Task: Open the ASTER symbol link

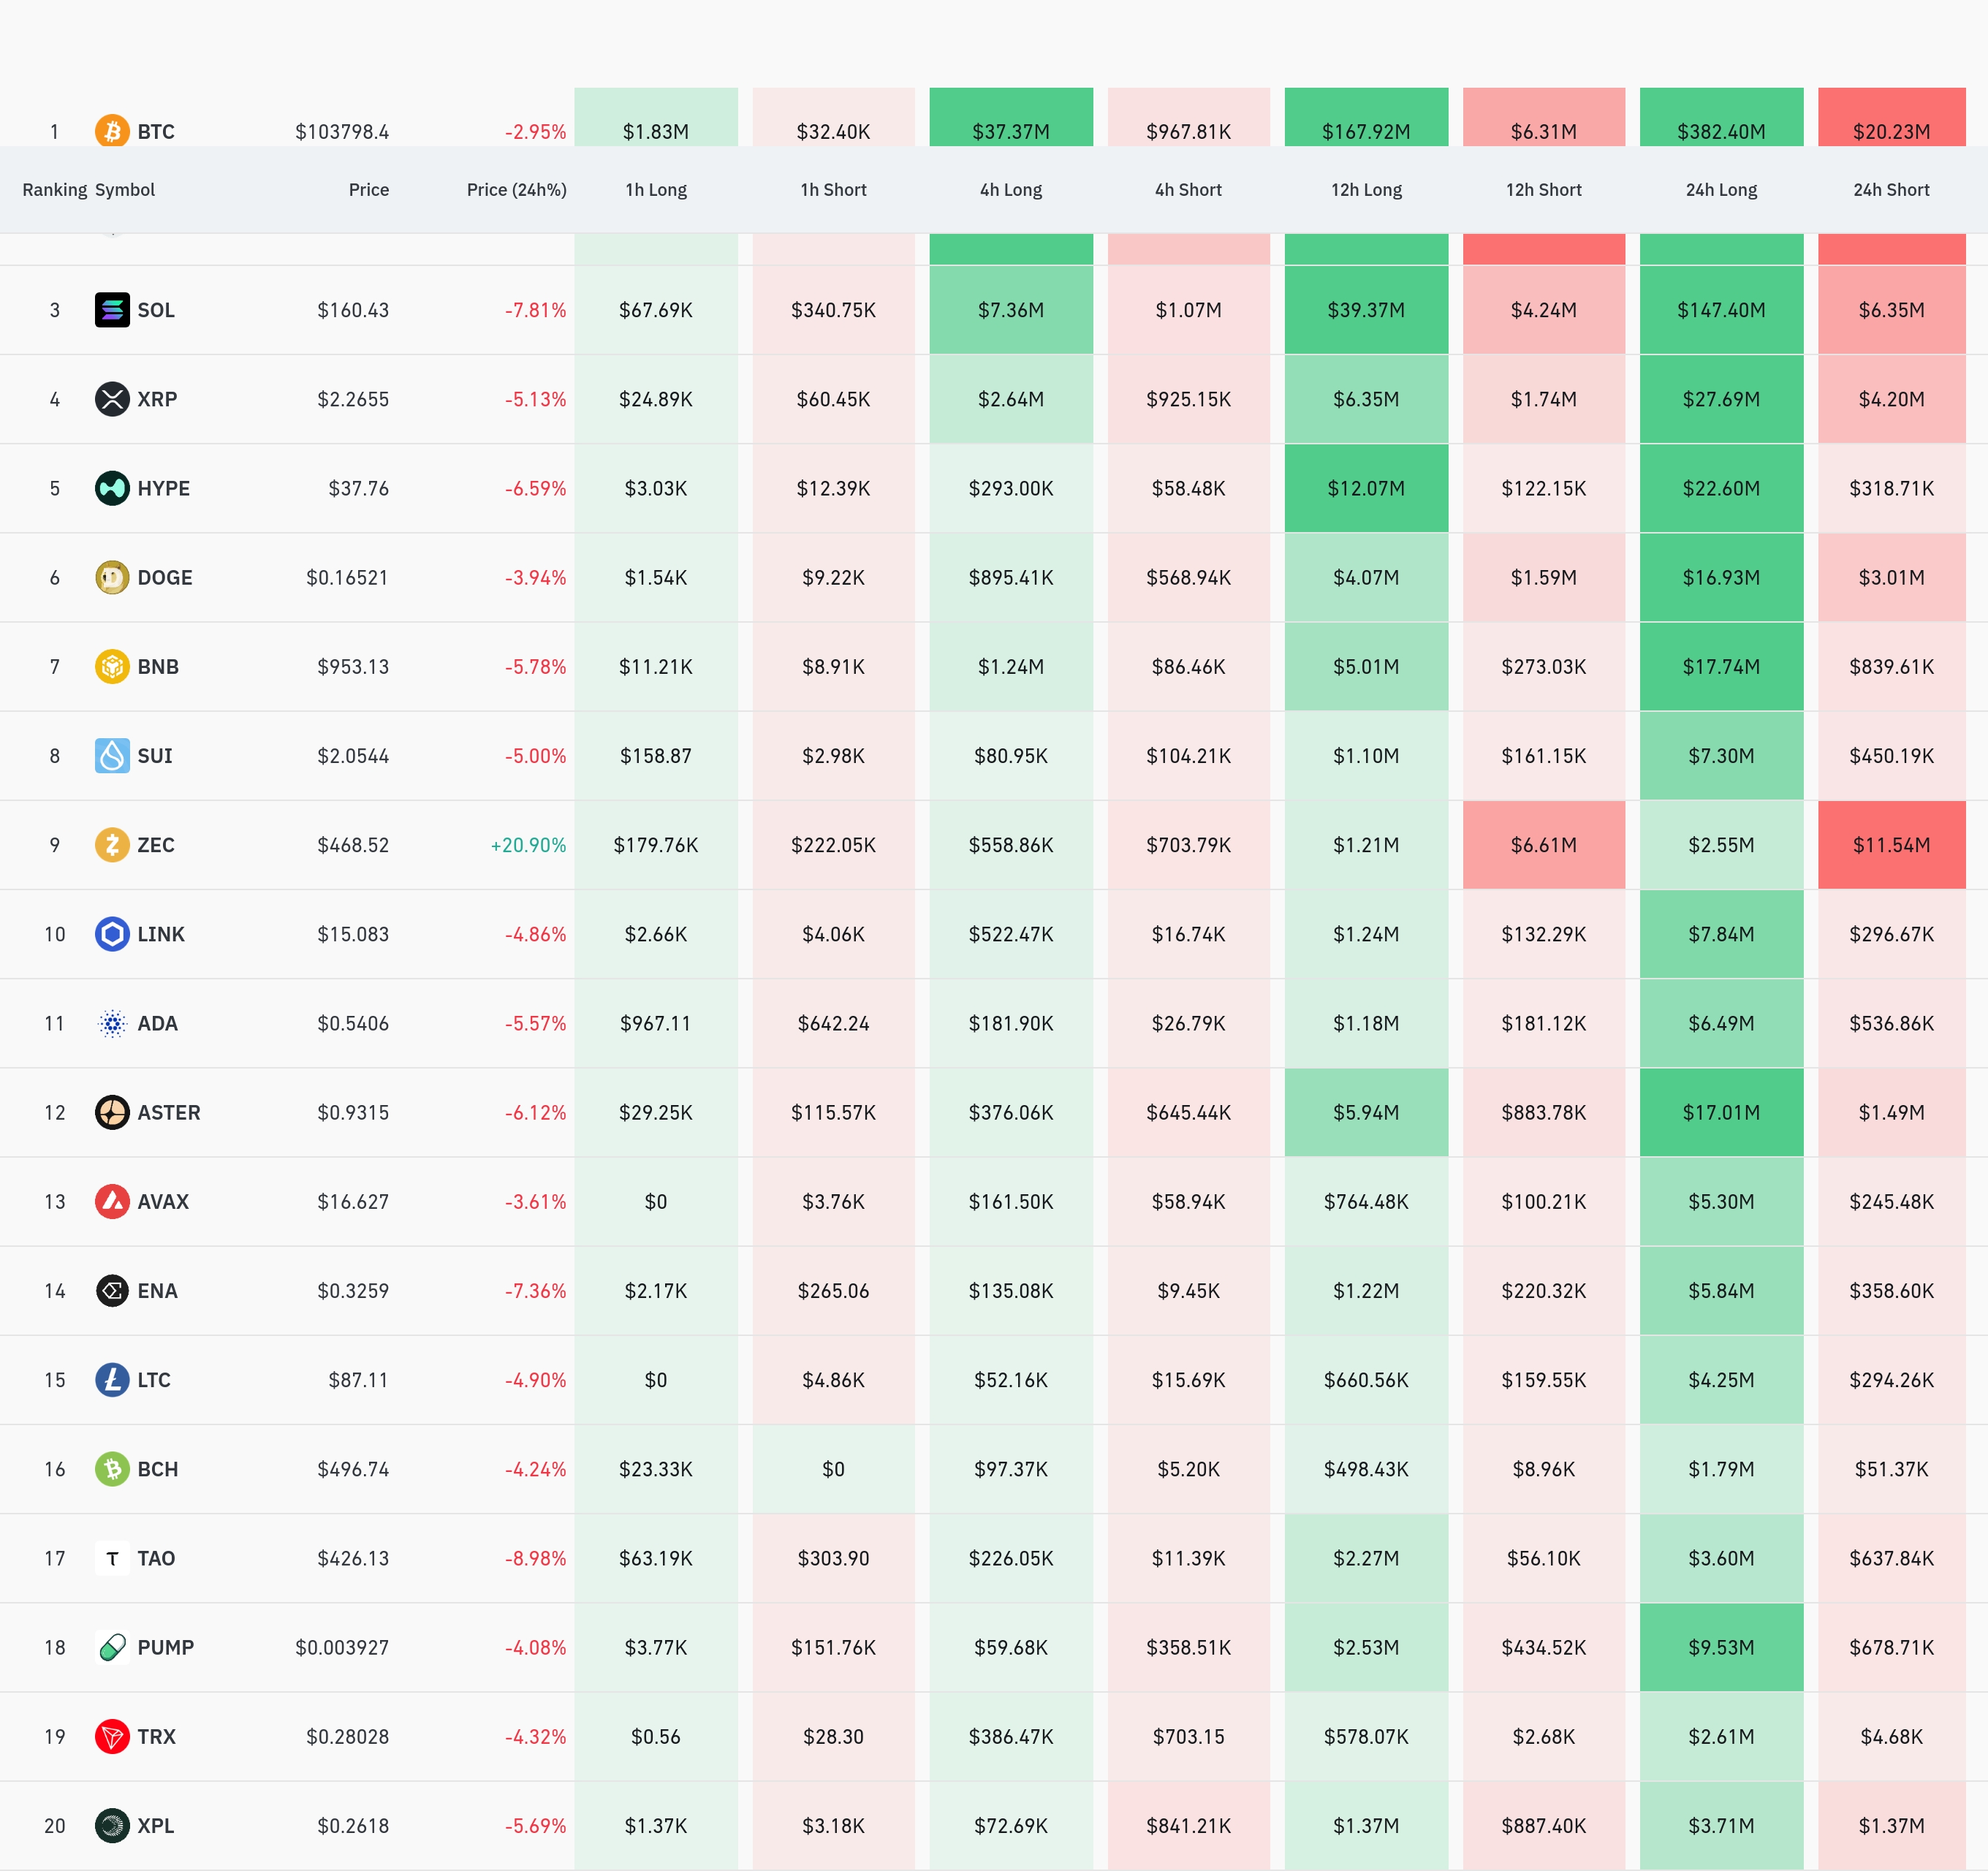Action: pos(168,1112)
